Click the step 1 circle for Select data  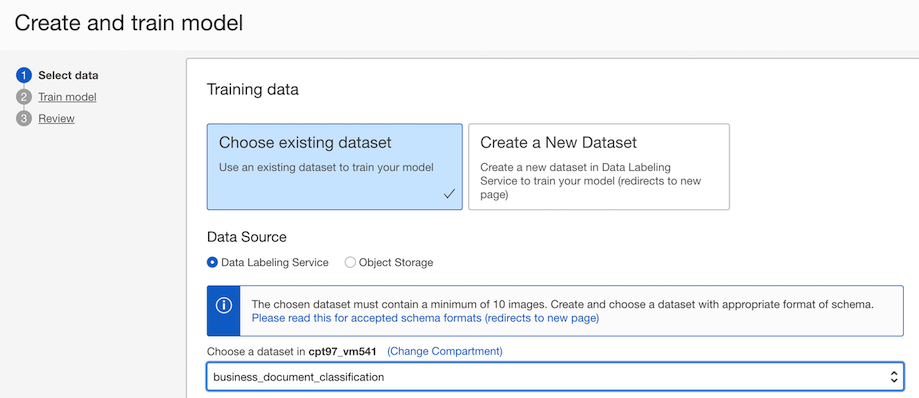pos(24,75)
